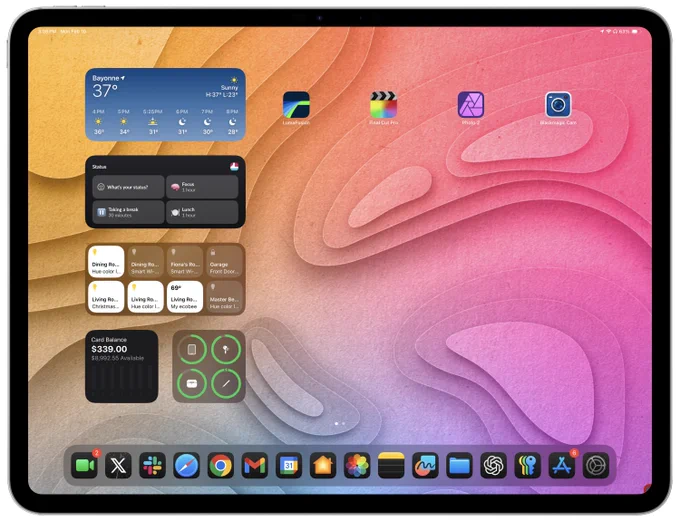Open the Passwords keys app in dock
Viewport: 680px width, 521px height.
coord(527,465)
